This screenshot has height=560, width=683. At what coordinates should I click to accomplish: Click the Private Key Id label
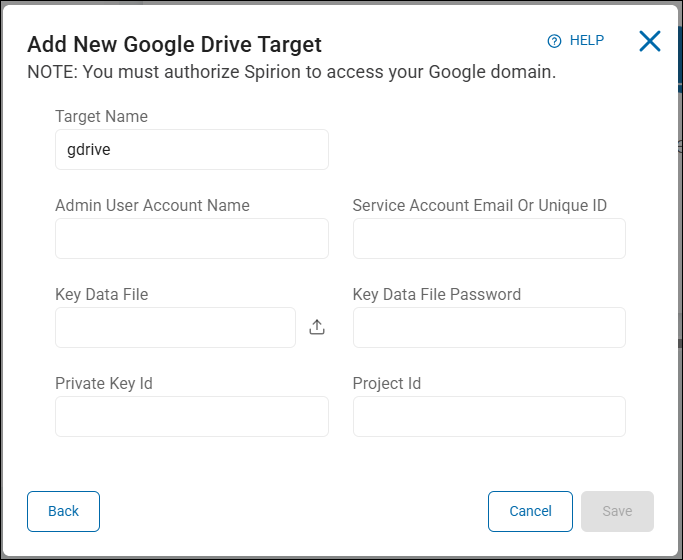(103, 384)
